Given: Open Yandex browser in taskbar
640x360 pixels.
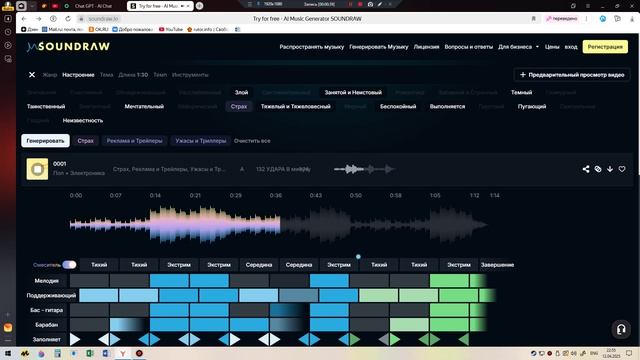Looking at the screenshot, I should point(122,353).
